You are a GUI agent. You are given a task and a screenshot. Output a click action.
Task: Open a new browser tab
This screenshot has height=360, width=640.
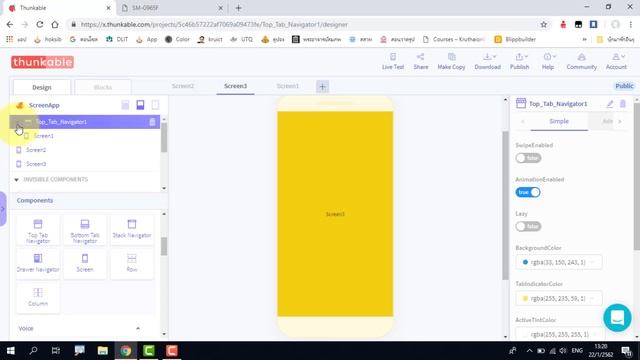coord(238,8)
